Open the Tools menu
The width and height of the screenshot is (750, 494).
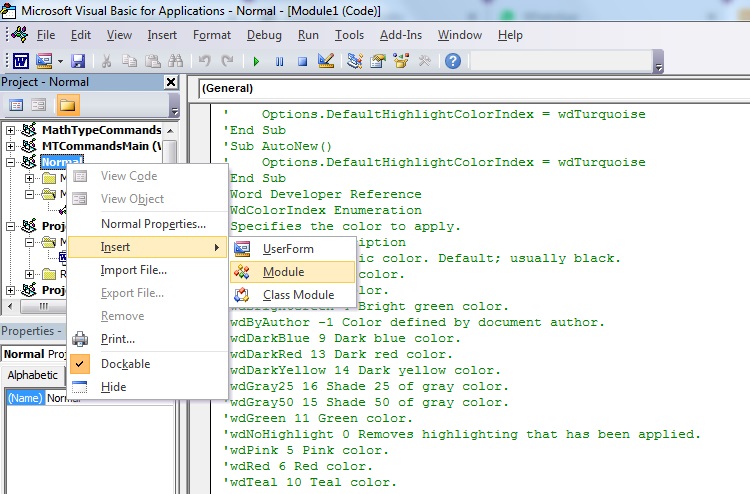pos(349,35)
